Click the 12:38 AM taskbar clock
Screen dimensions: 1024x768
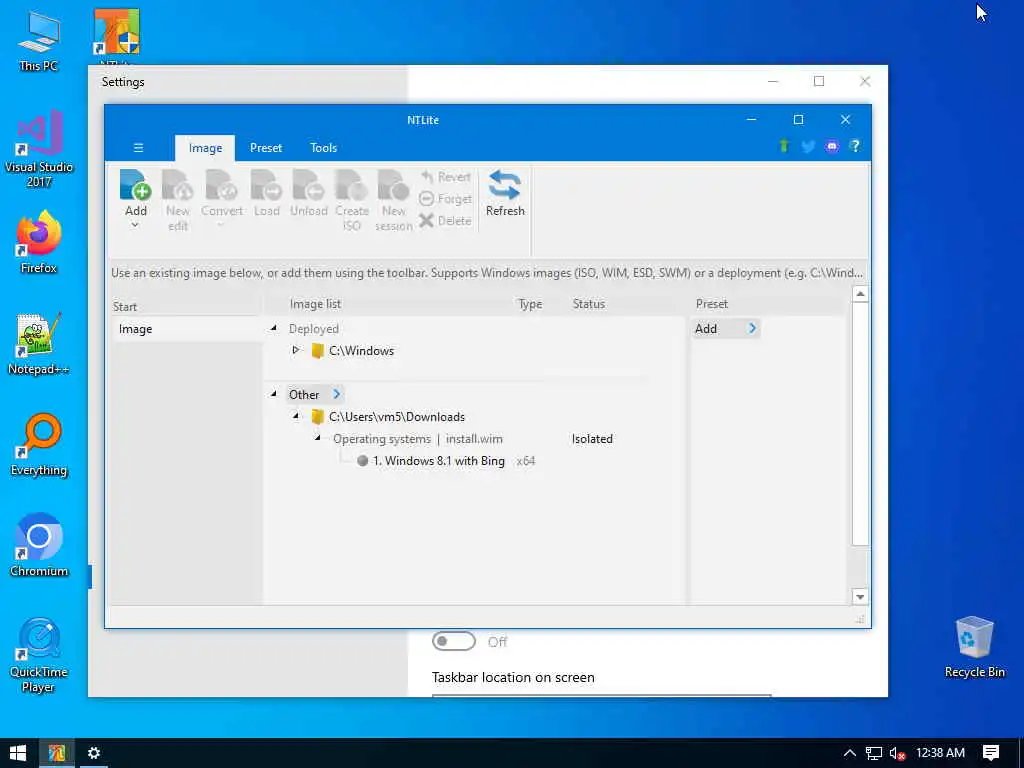tap(940, 753)
